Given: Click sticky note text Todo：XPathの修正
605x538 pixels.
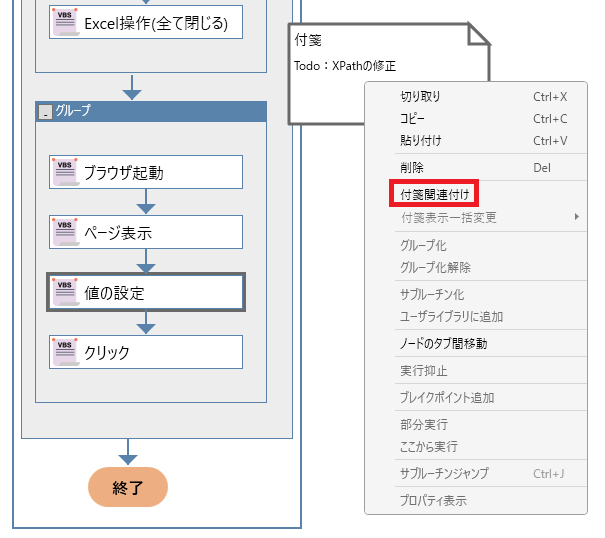Looking at the screenshot, I should pos(345,66).
